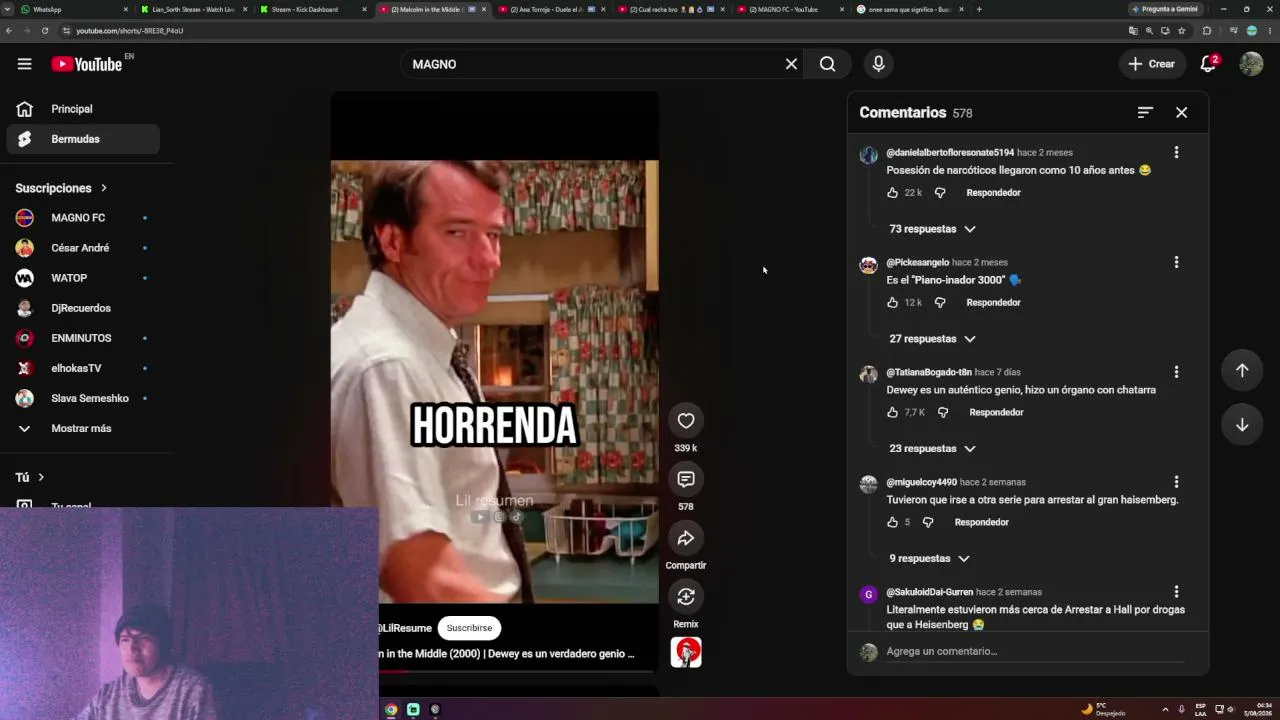Open Chrome from the taskbar

tap(391, 709)
